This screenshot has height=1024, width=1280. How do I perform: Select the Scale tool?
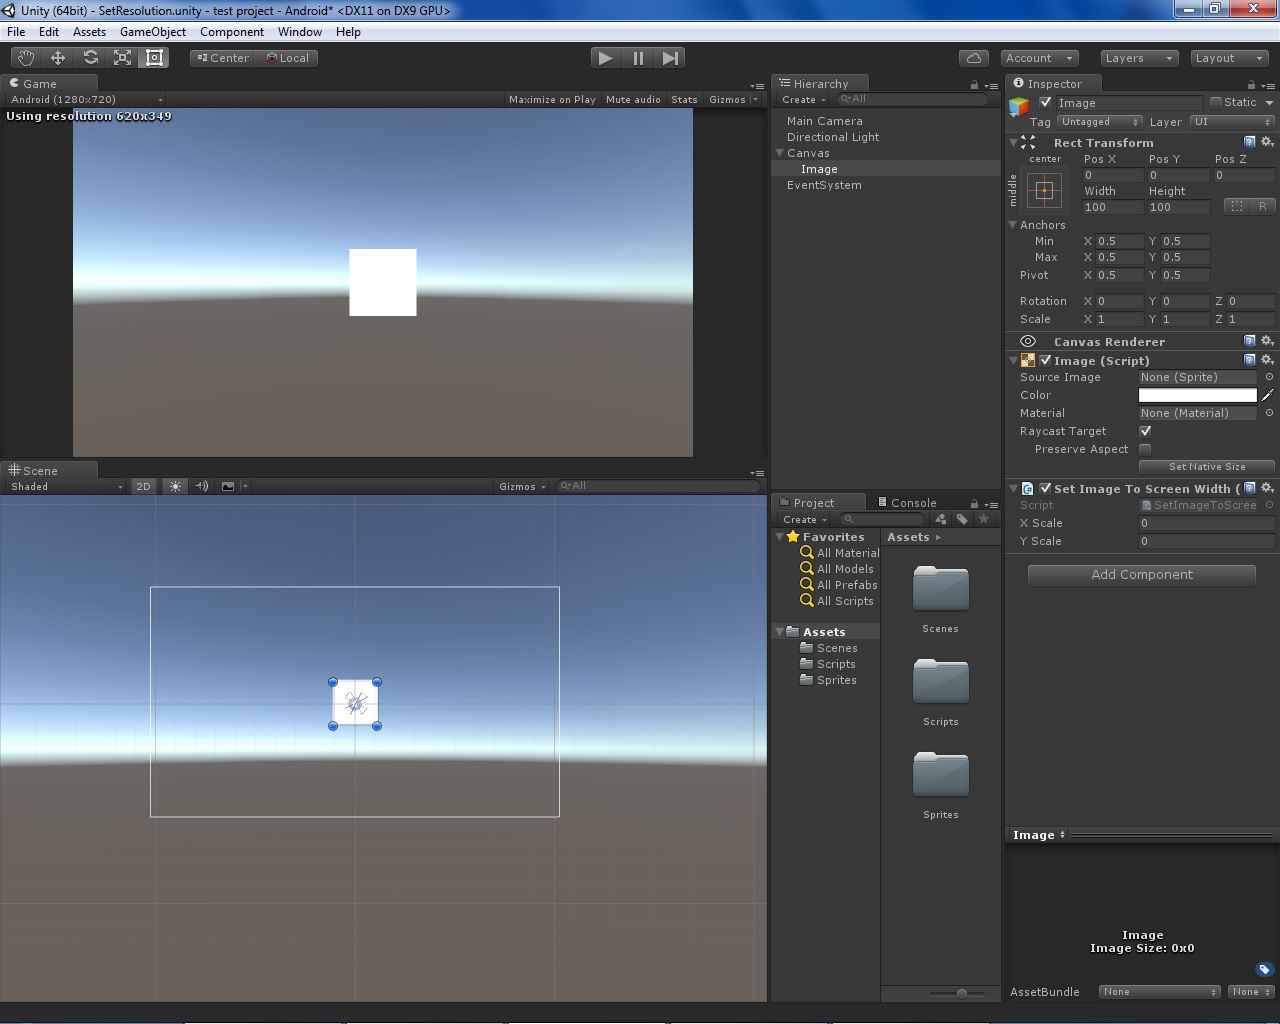coord(121,57)
